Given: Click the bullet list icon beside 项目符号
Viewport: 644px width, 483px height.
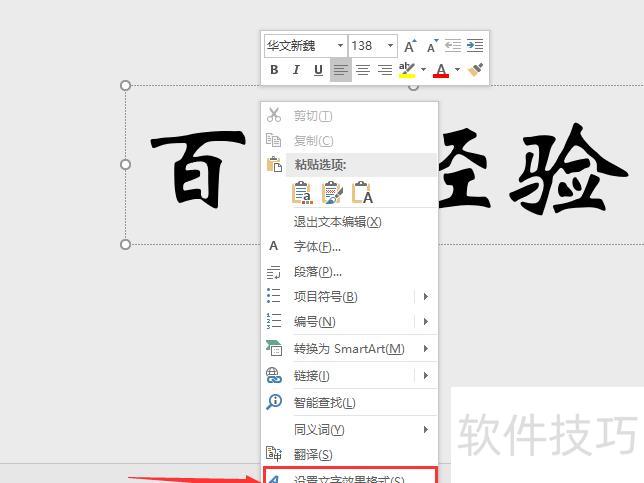Looking at the screenshot, I should [274, 296].
